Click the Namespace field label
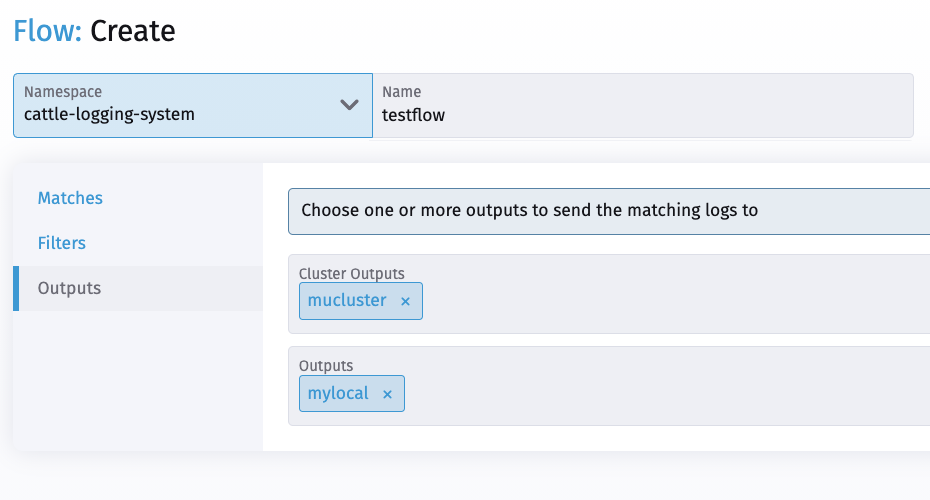Screen dimensions: 930x500 (x=63, y=91)
